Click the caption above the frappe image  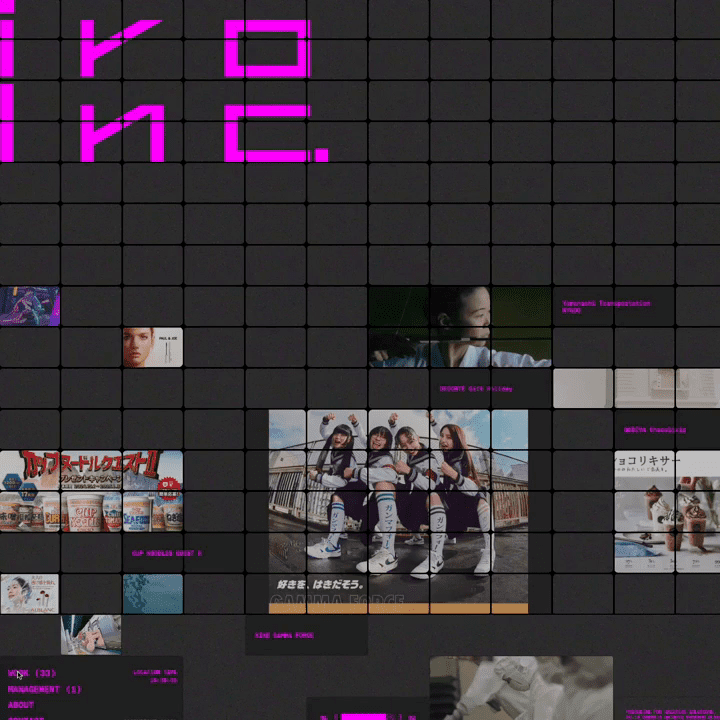click(x=655, y=430)
